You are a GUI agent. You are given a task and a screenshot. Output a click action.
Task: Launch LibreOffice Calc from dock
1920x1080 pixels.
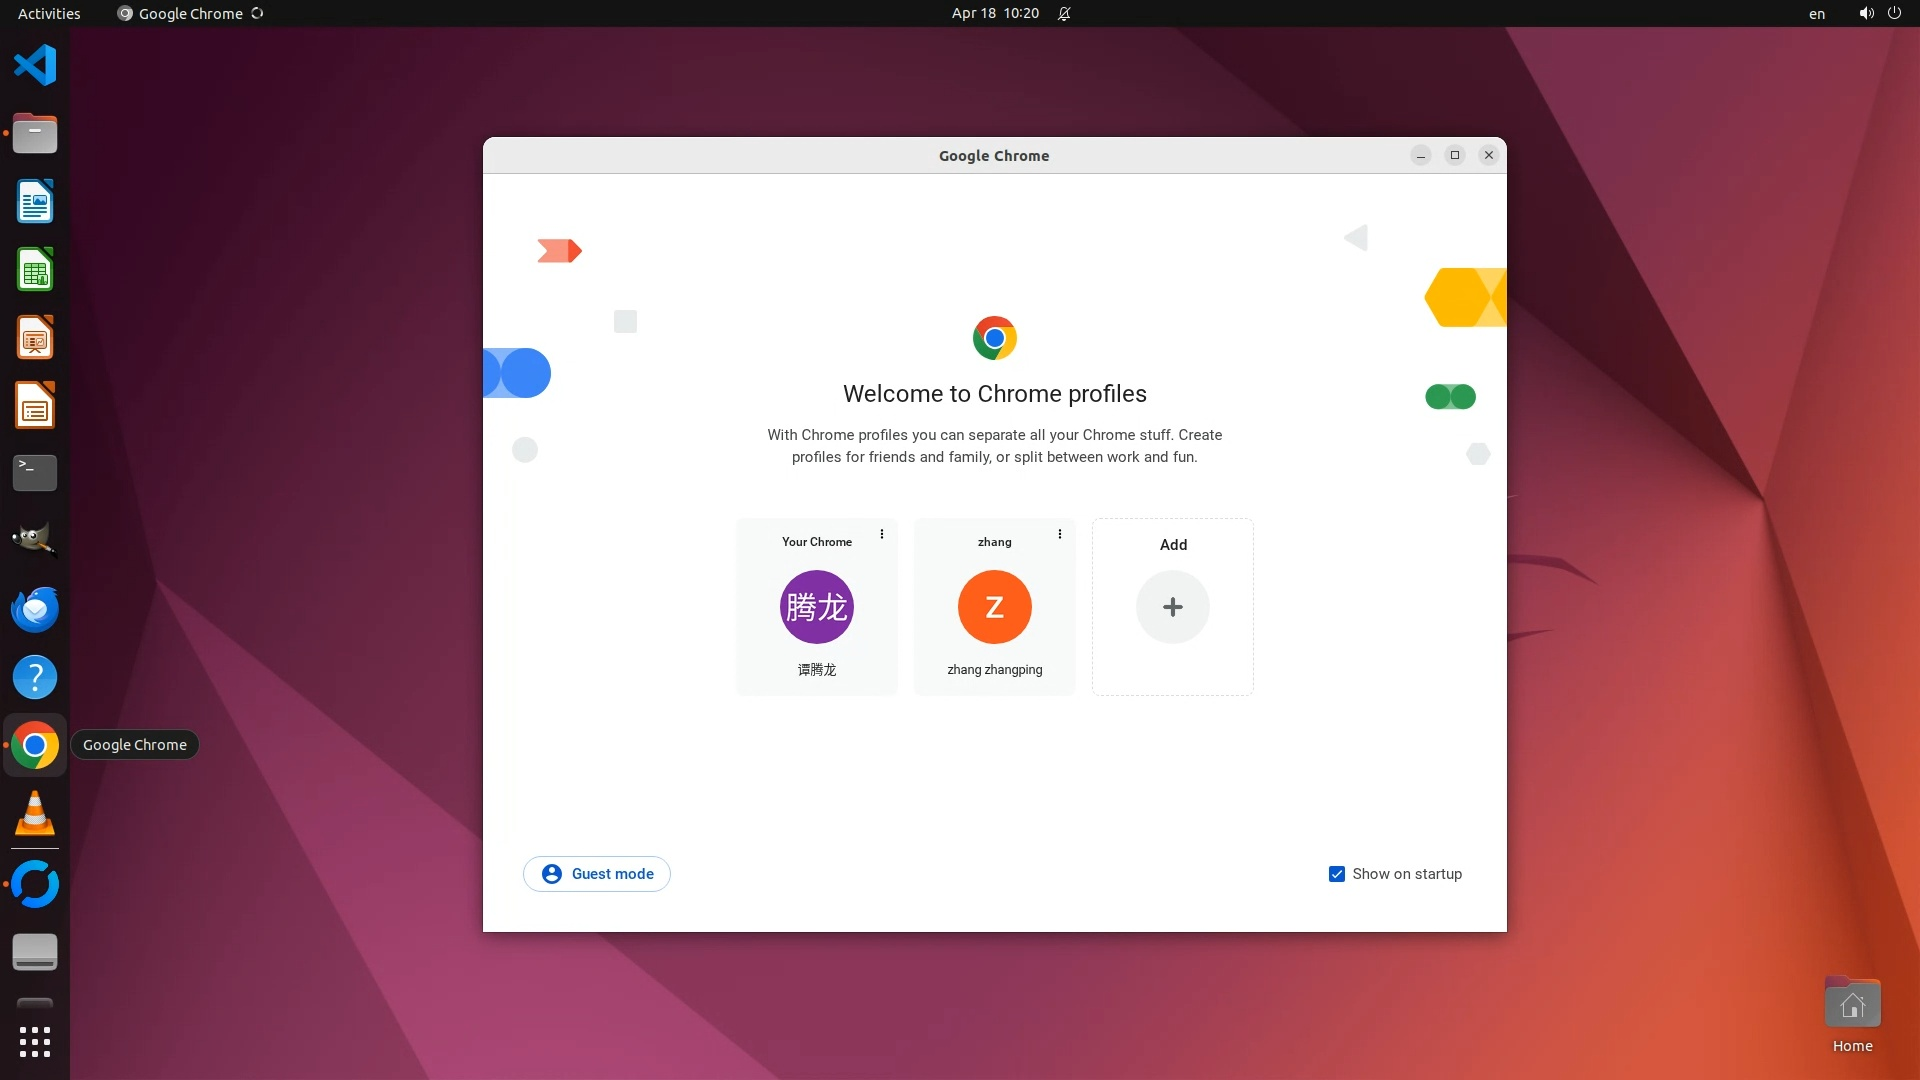(35, 270)
